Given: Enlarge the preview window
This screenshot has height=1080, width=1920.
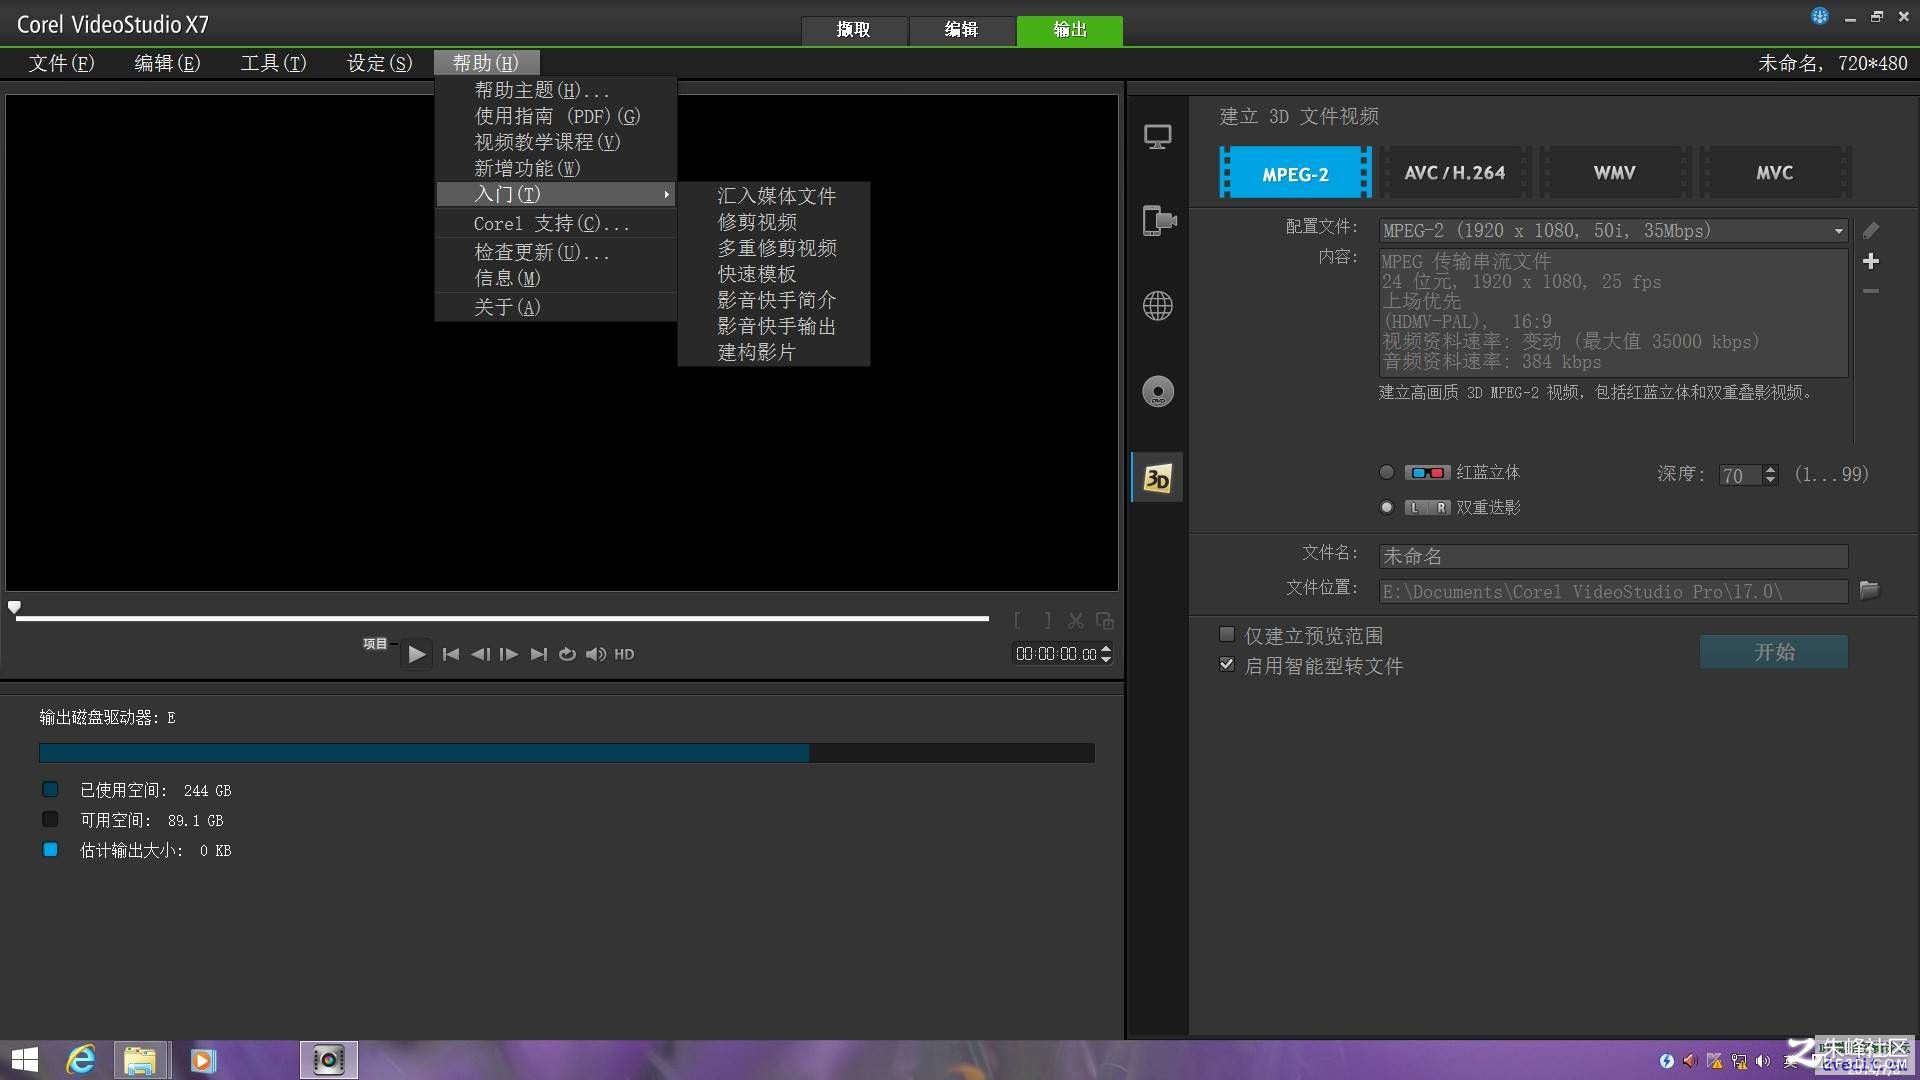Looking at the screenshot, I should point(1105,621).
